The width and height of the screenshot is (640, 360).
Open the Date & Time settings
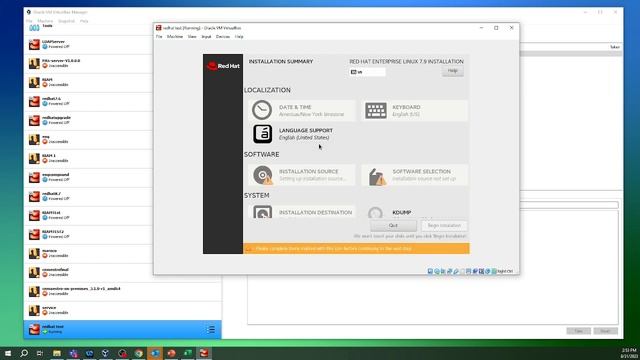pyautogui.click(x=302, y=110)
